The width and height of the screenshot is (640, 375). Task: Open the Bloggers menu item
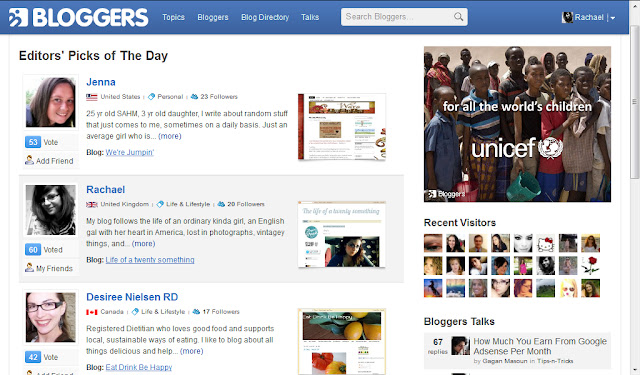(213, 17)
